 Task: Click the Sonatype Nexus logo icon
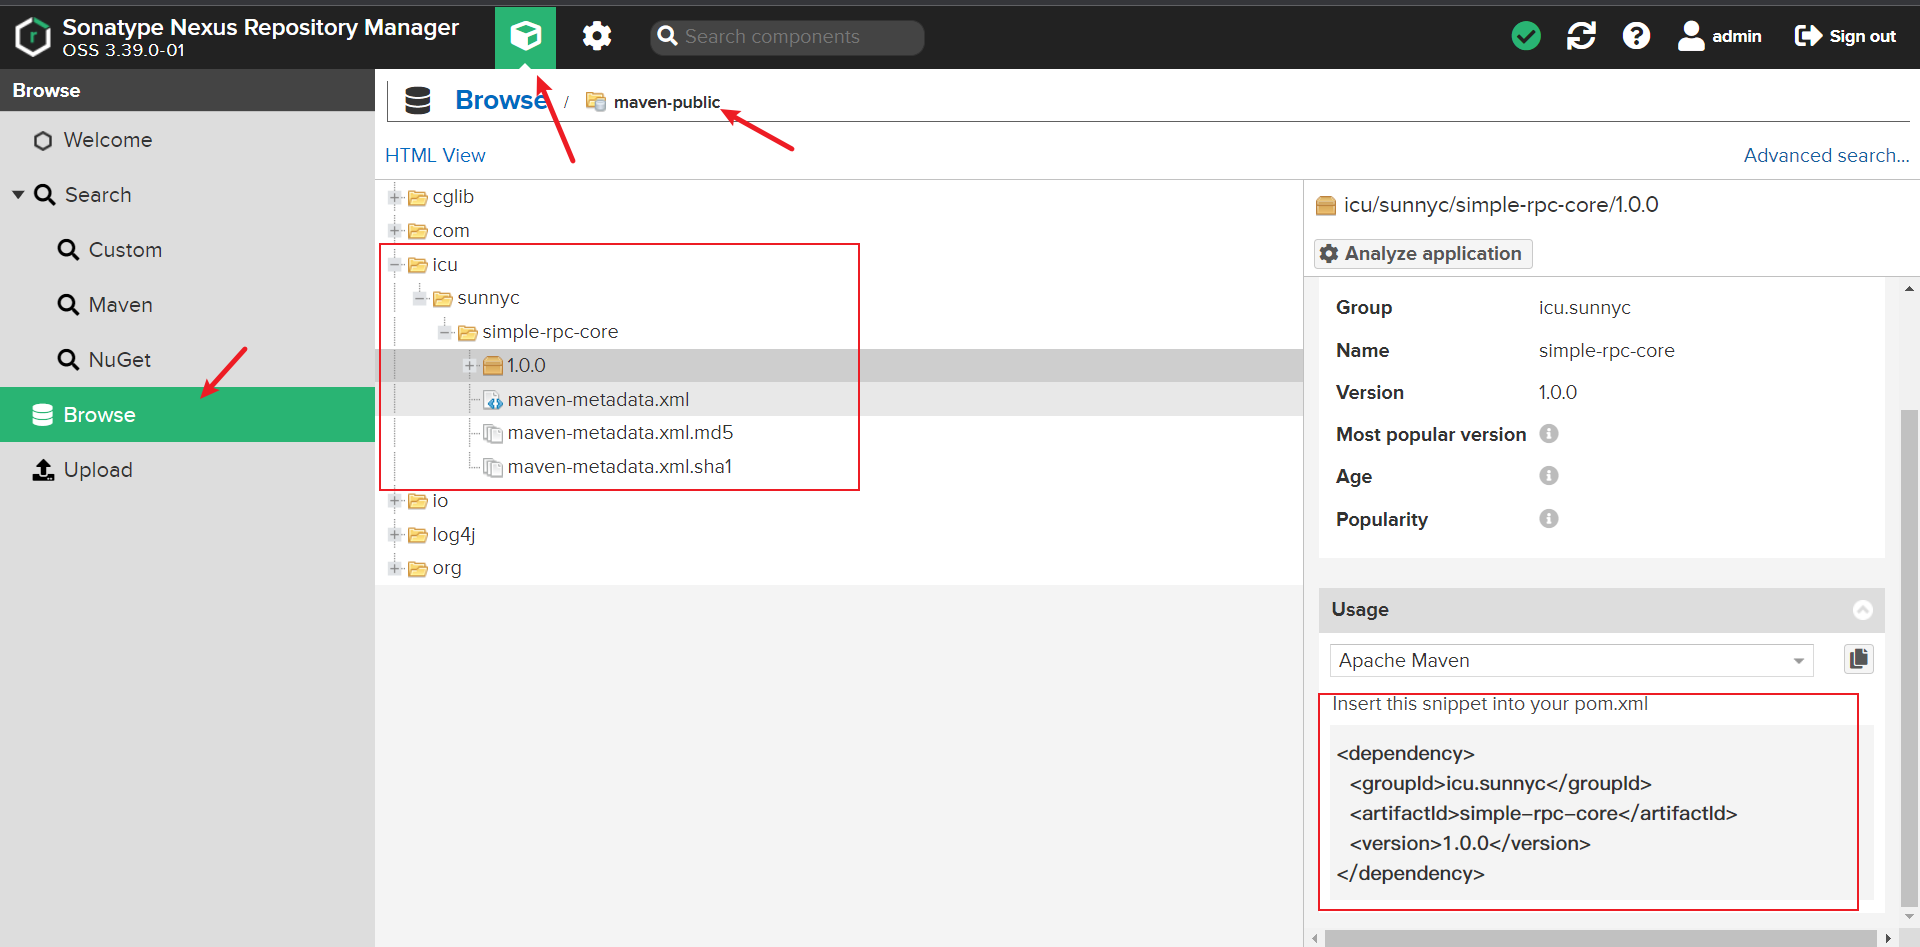[33, 37]
